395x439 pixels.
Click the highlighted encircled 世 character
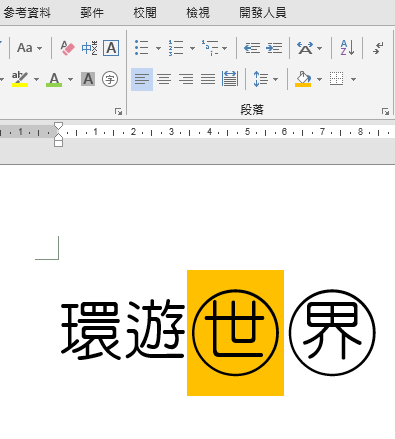pyautogui.click(x=235, y=333)
